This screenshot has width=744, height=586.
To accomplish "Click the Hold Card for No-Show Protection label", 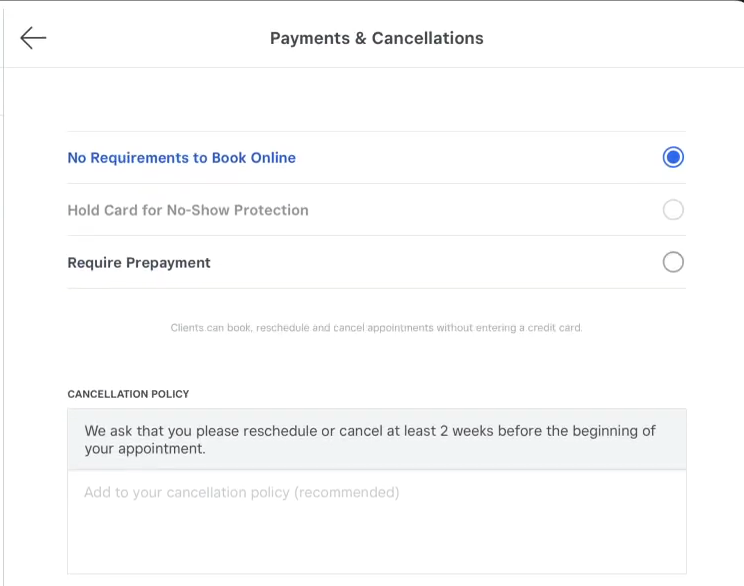I will pyautogui.click(x=188, y=210).
